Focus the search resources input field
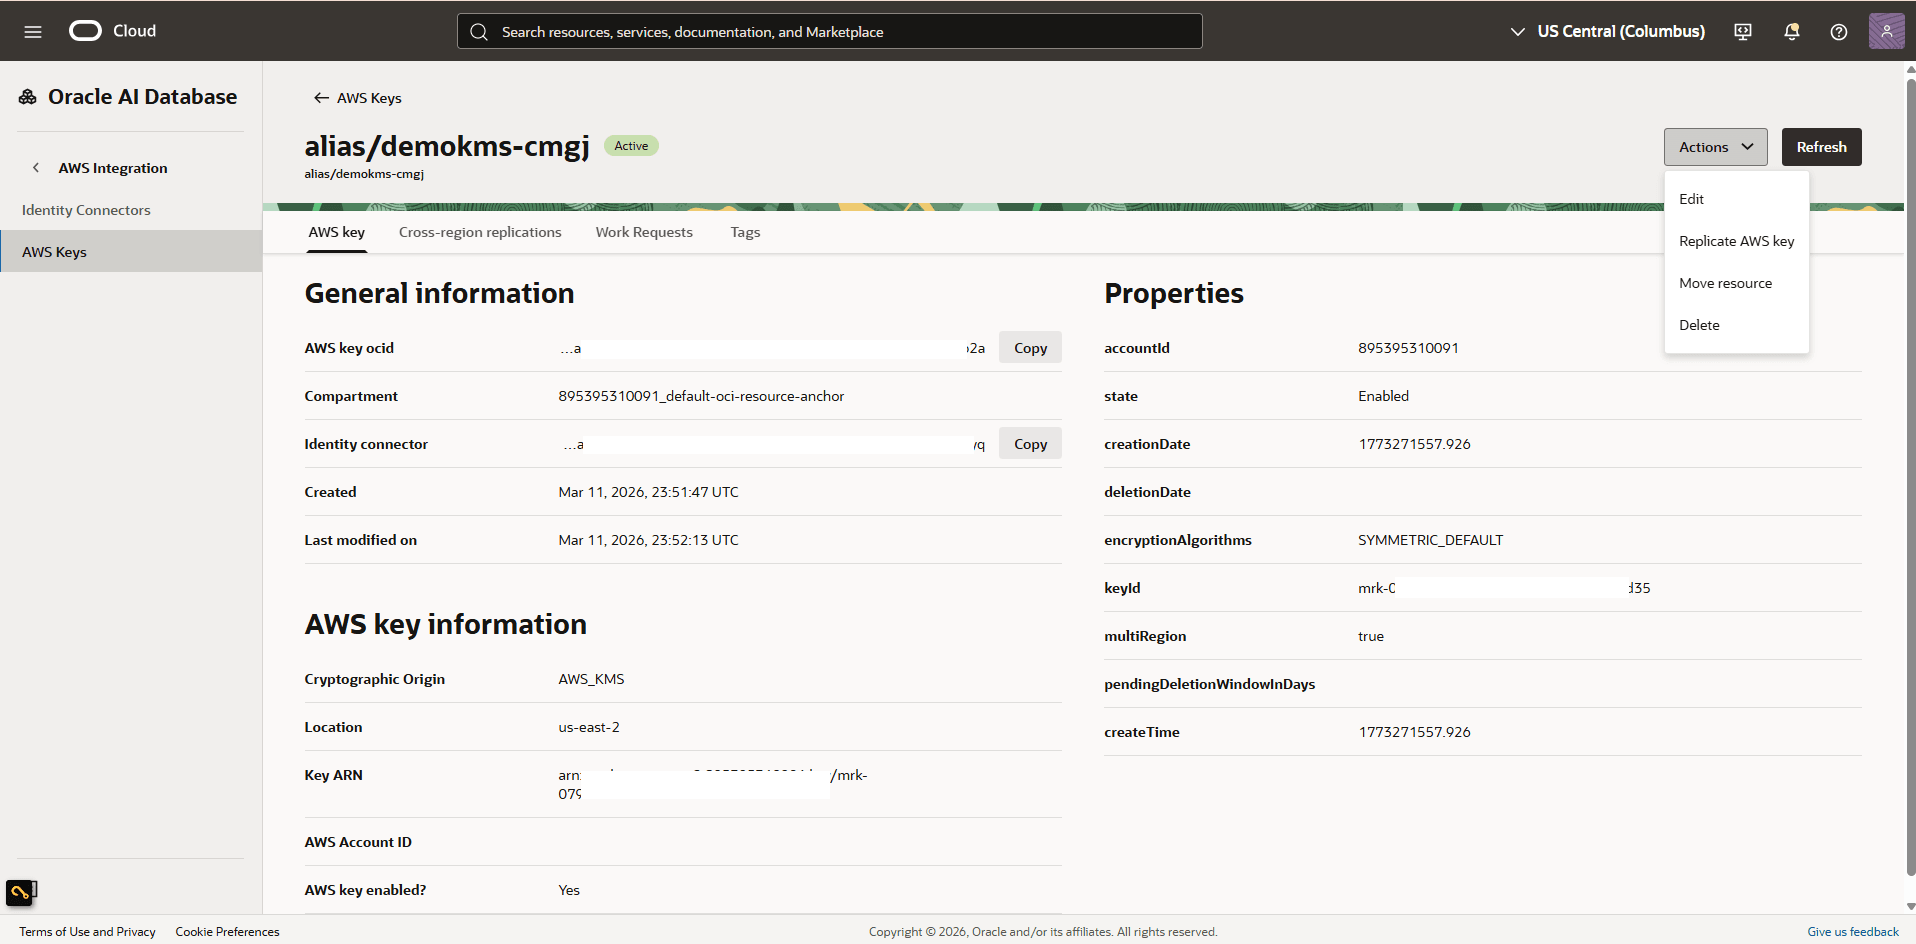This screenshot has width=1916, height=944. (830, 31)
